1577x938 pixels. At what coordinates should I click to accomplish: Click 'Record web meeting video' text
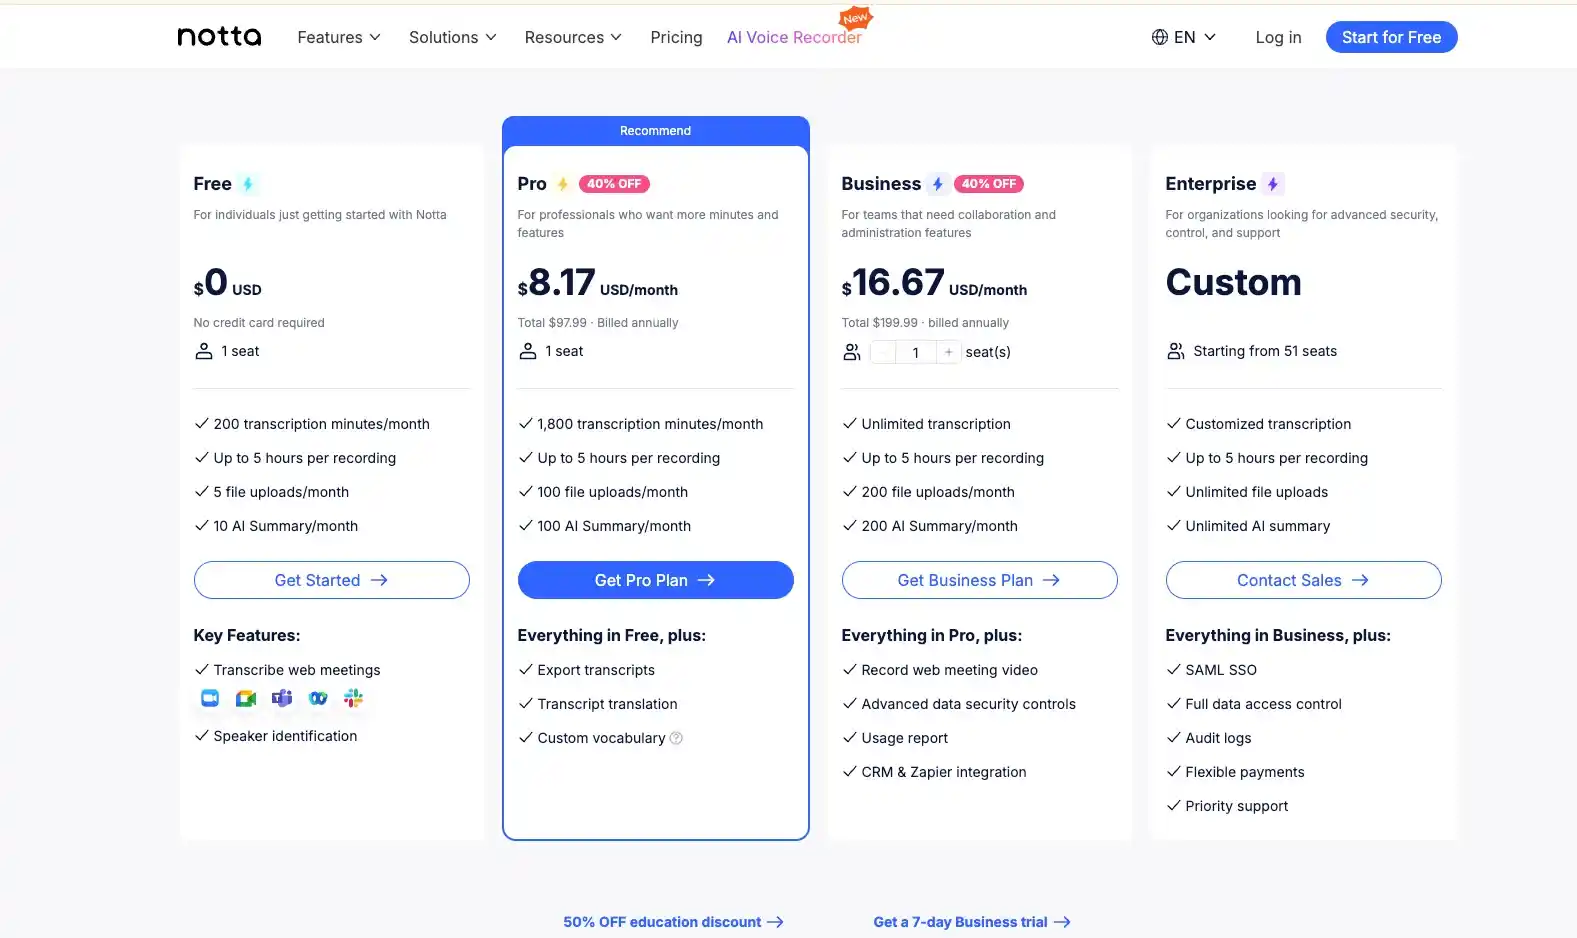point(949,670)
